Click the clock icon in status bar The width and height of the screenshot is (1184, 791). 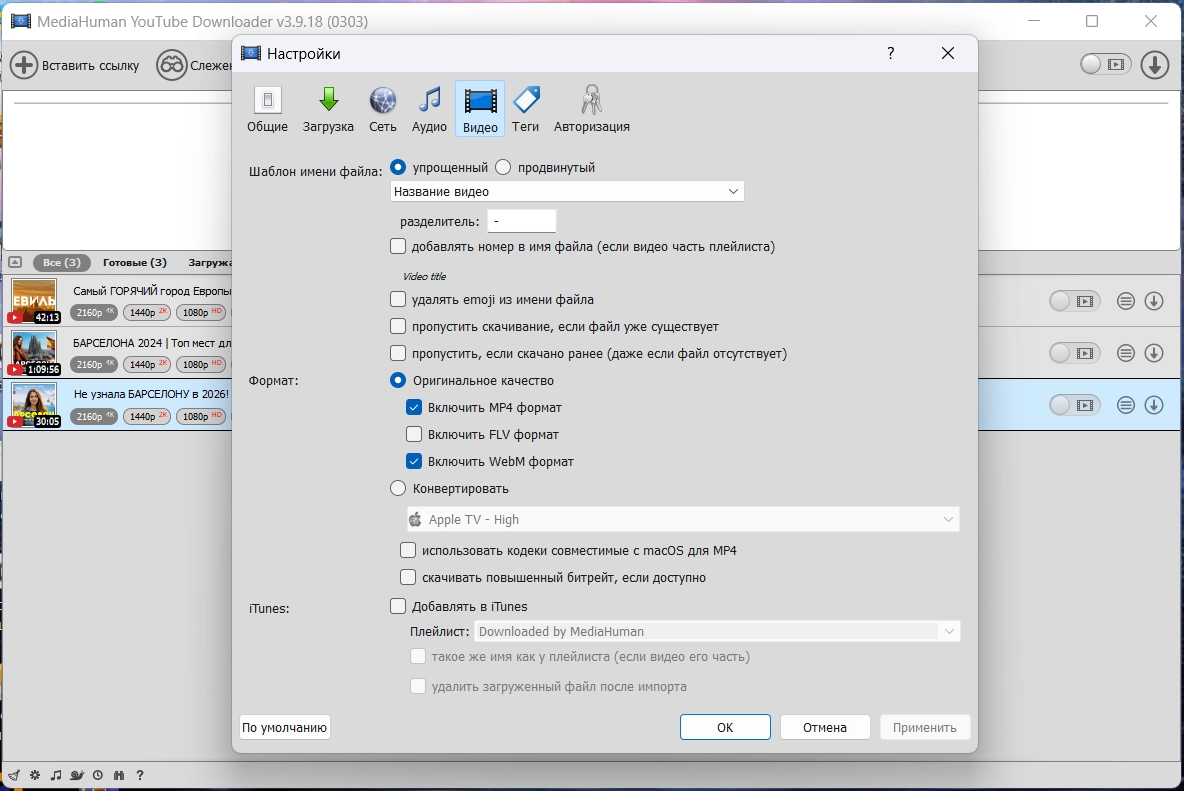click(x=97, y=775)
